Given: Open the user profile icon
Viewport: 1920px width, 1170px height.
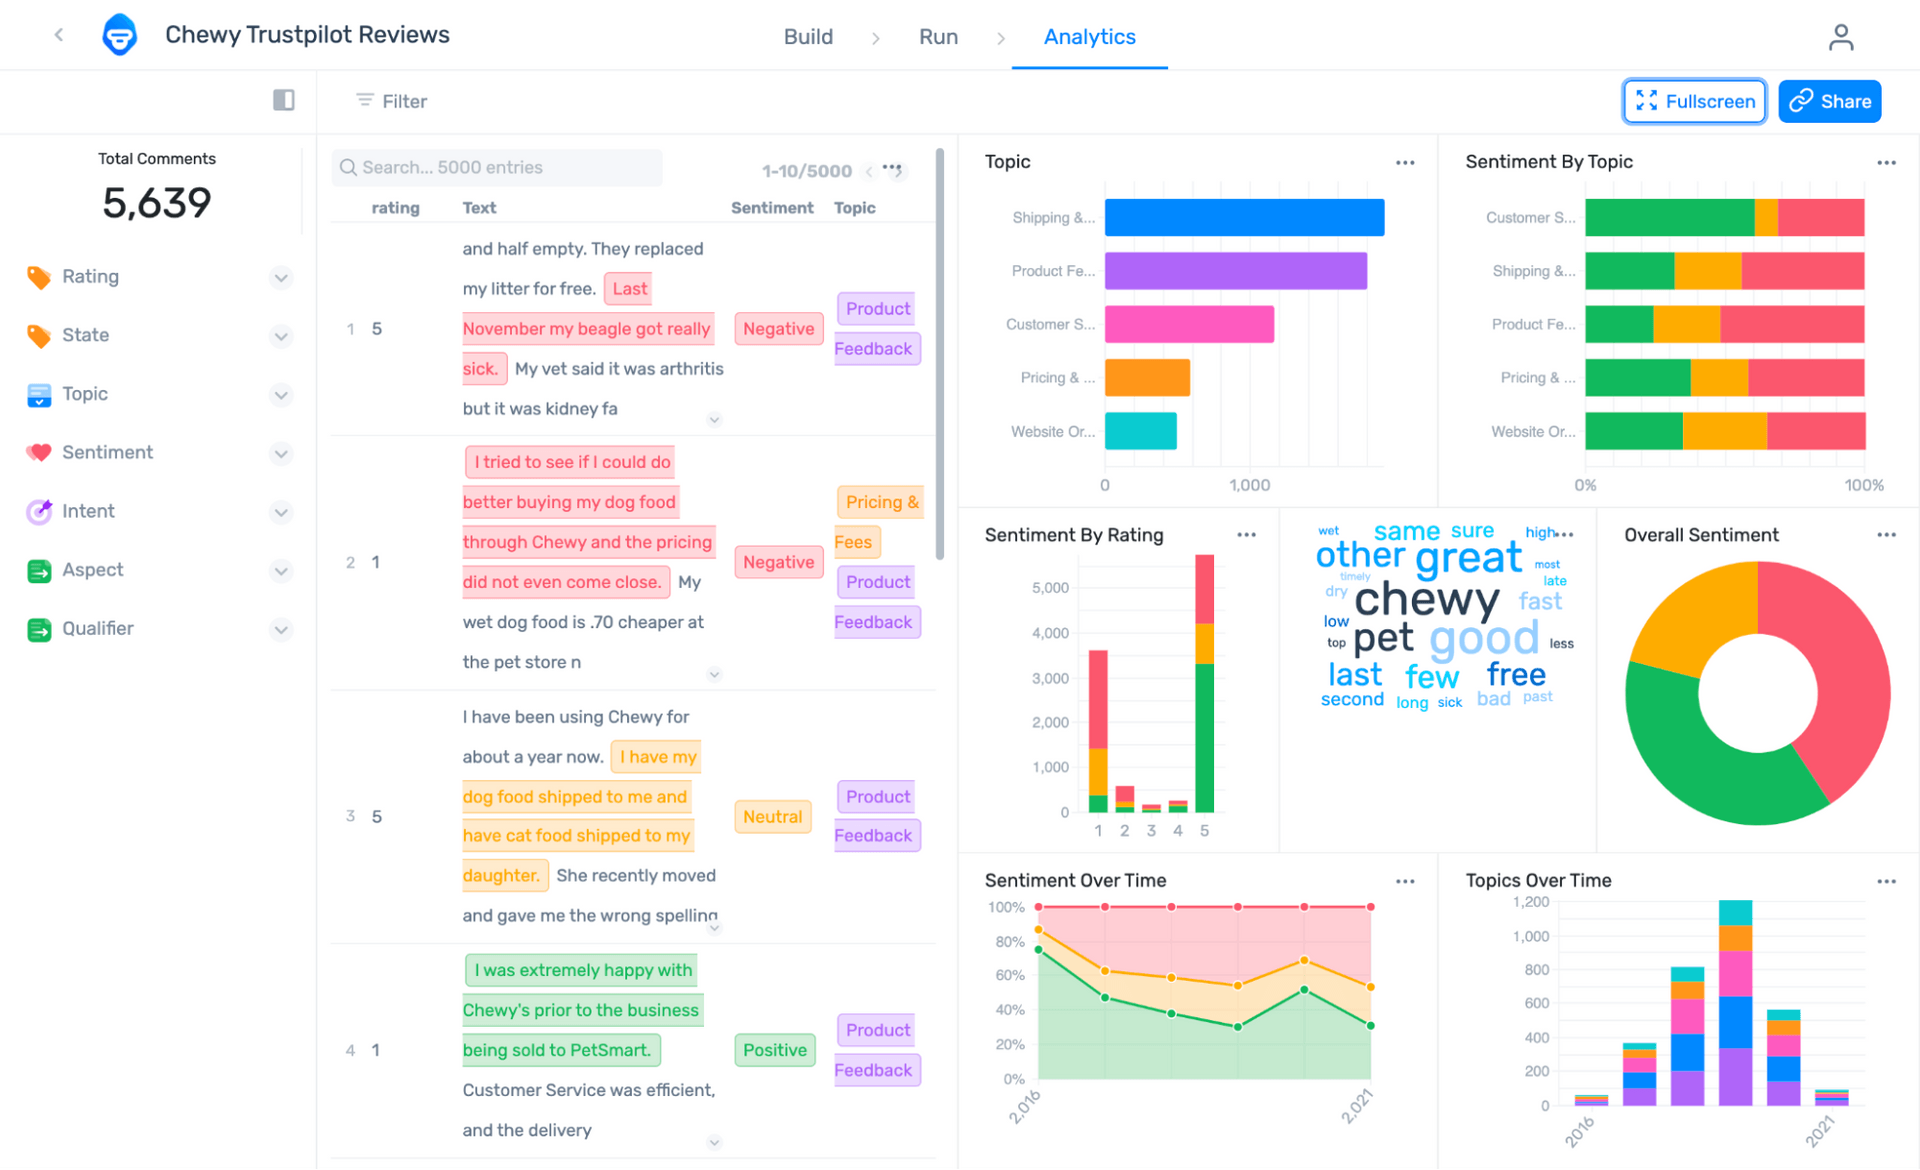Looking at the screenshot, I should (x=1840, y=37).
